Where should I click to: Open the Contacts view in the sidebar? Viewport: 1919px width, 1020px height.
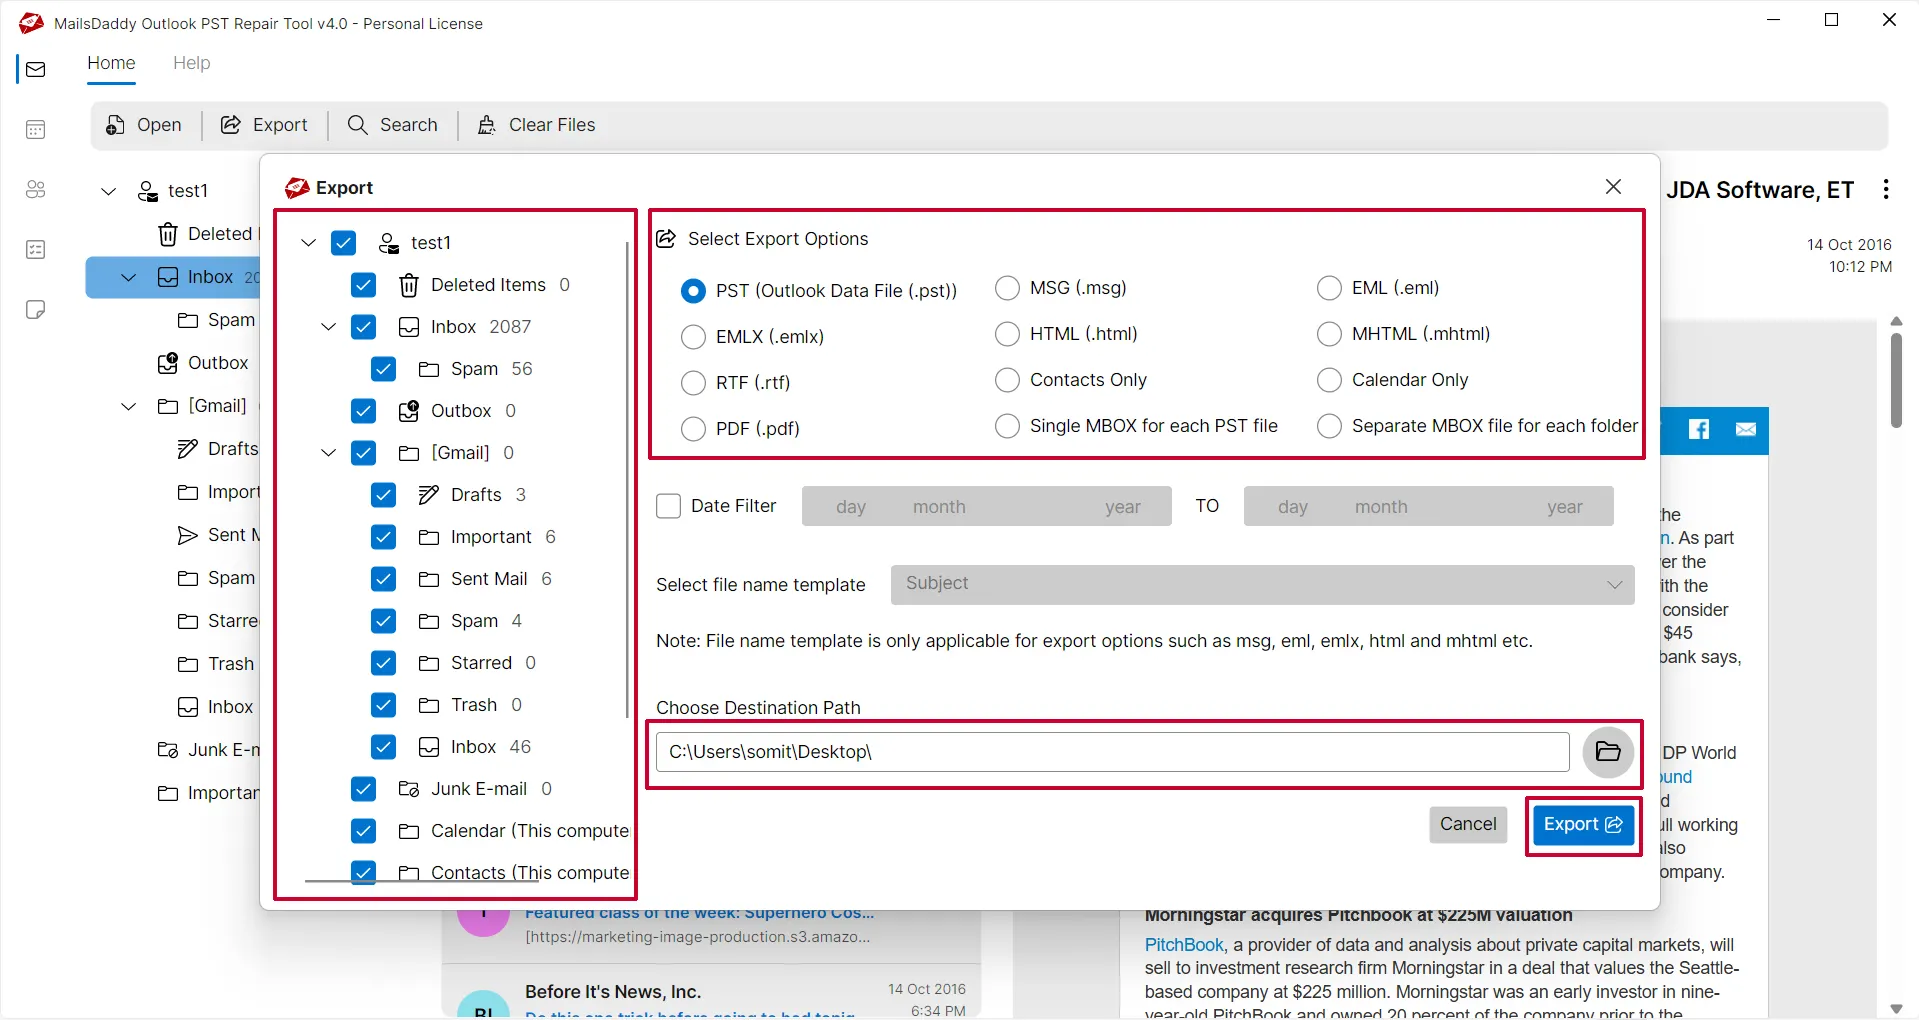[x=36, y=190]
